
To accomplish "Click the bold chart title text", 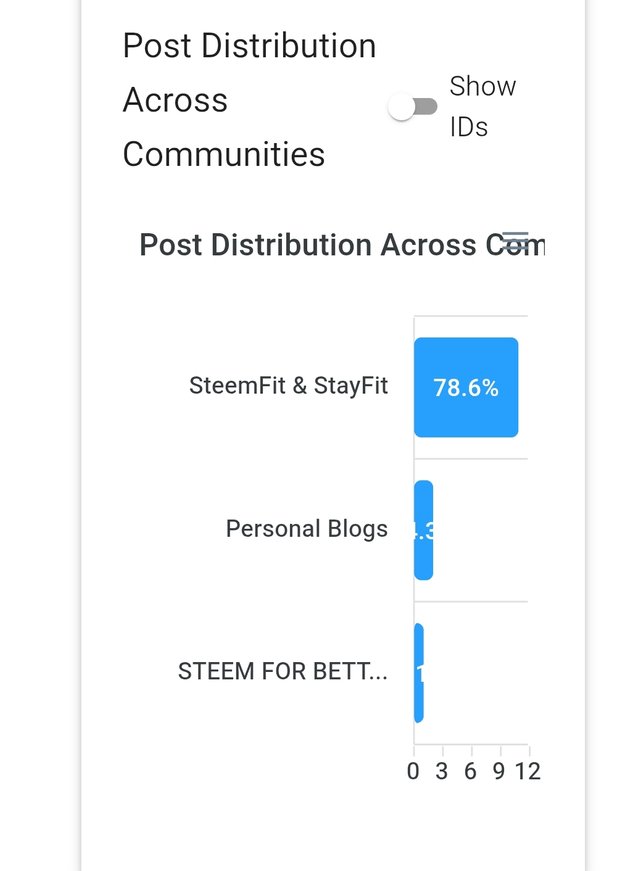I will pos(342,245).
